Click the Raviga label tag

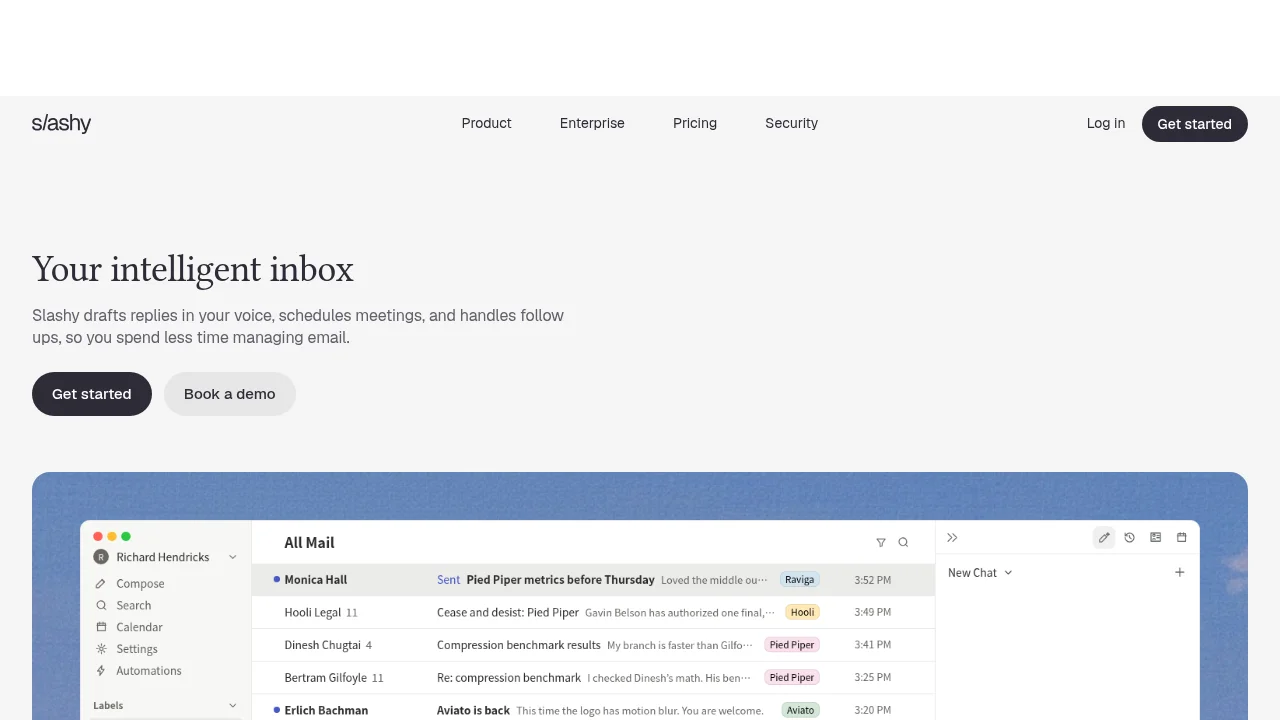coord(799,580)
